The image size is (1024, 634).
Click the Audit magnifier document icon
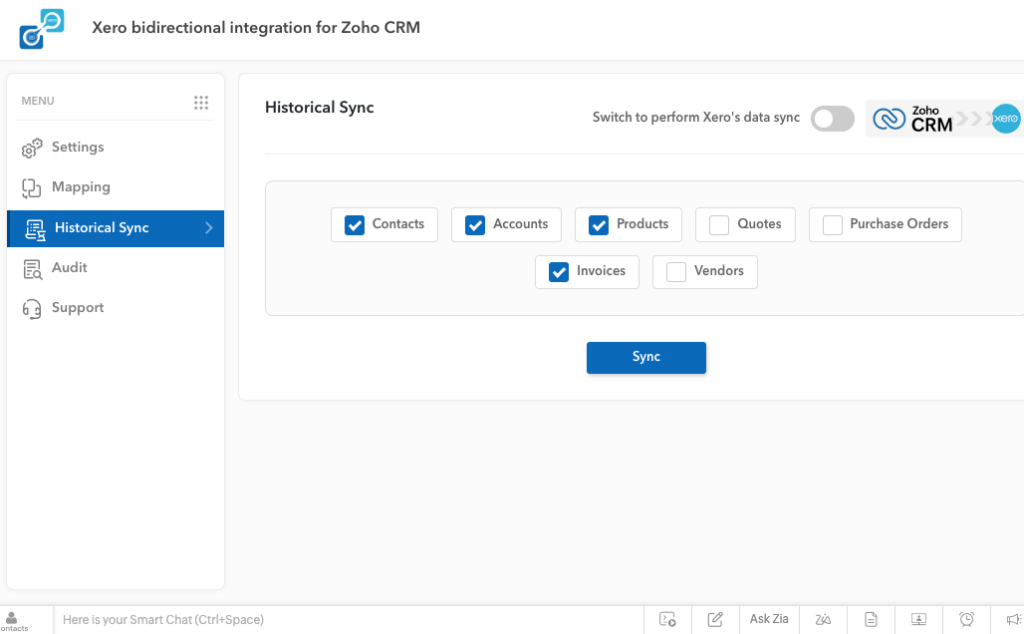point(32,269)
